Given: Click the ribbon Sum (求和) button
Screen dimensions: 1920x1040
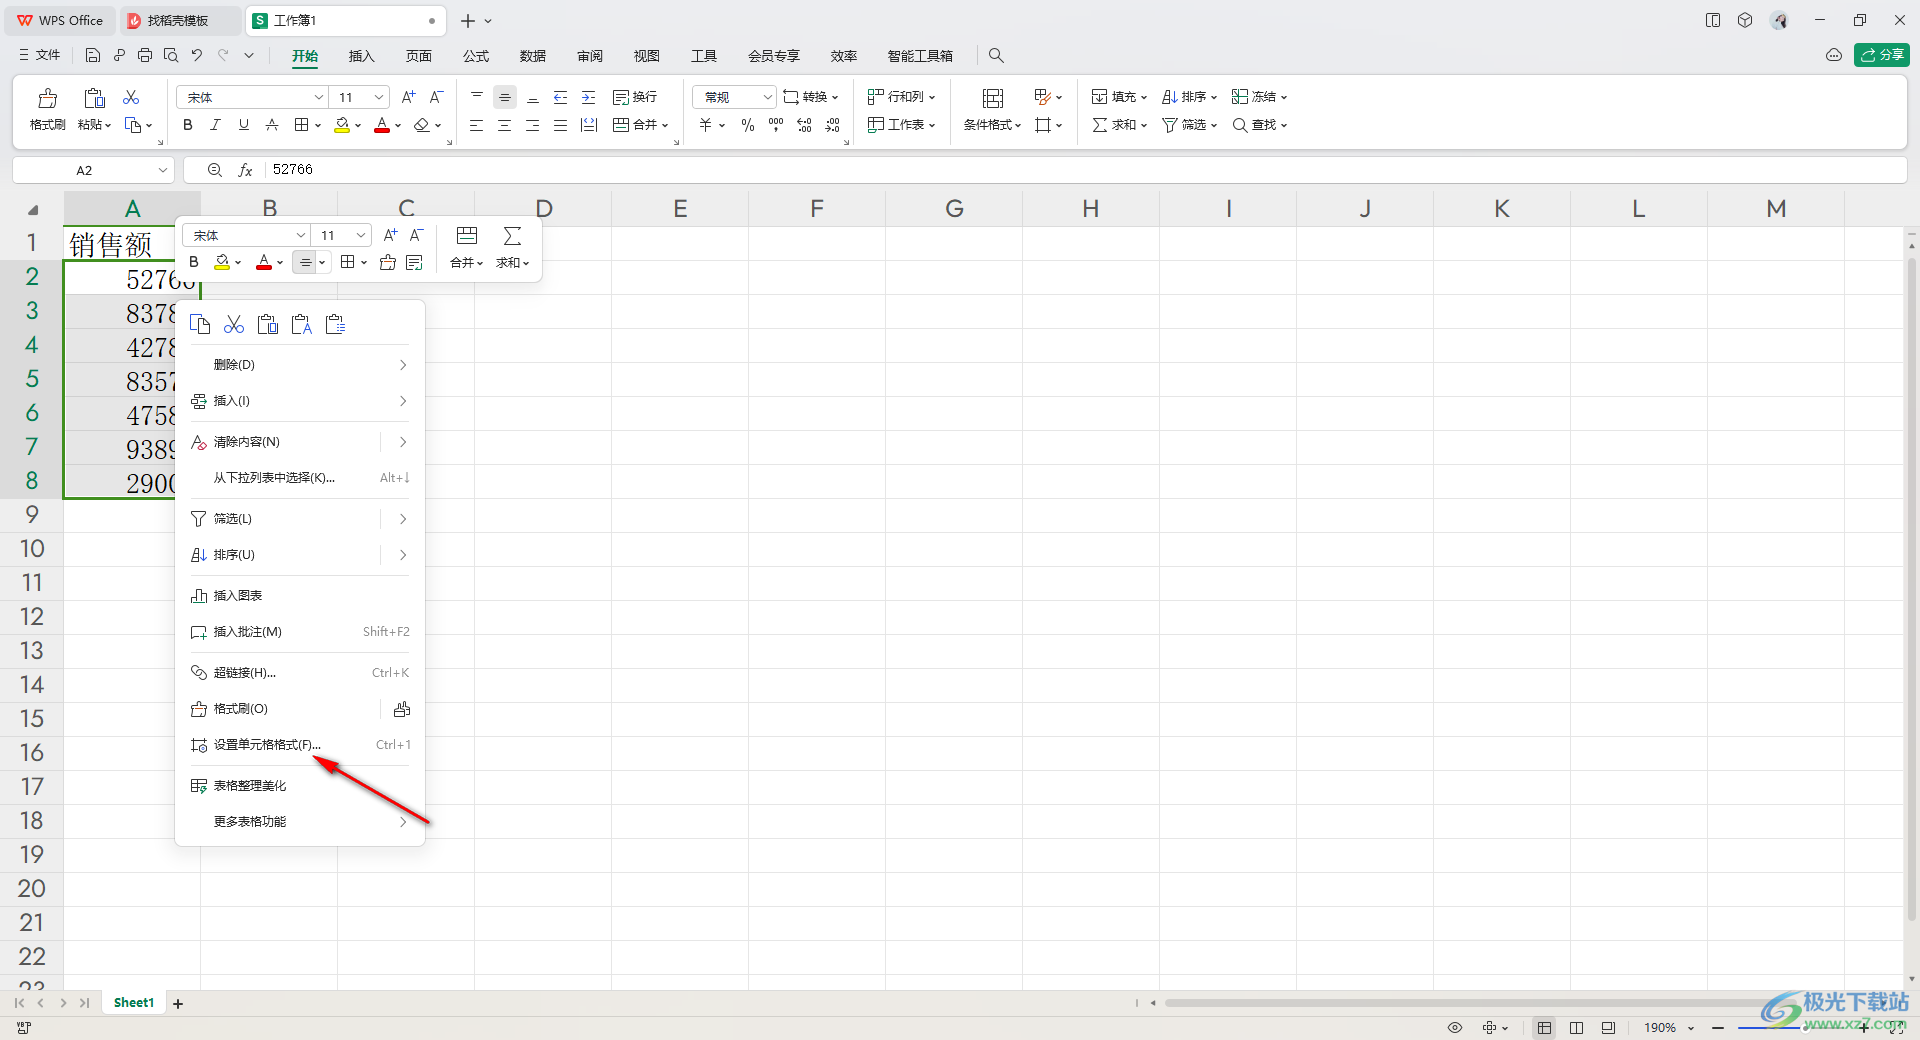Looking at the screenshot, I should pos(1119,125).
